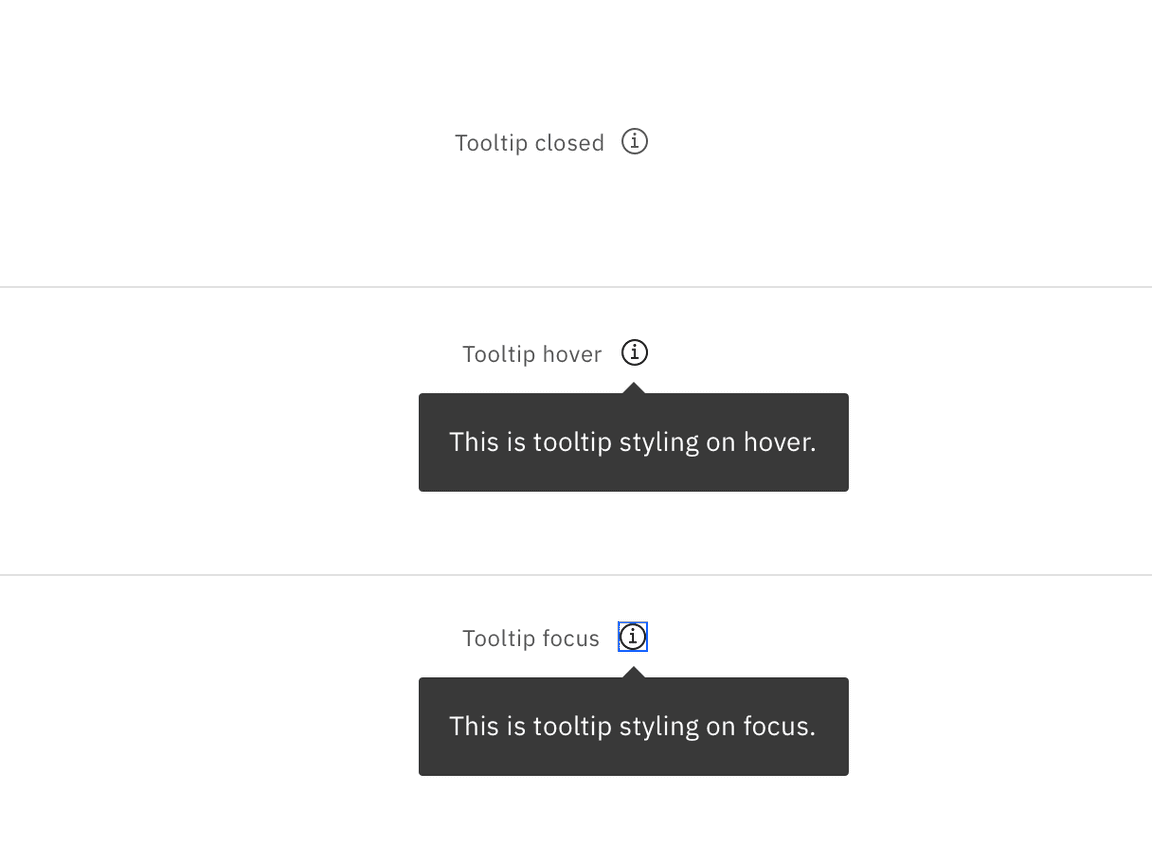Screen dimensions: 1152x864
Task: Click the caret arrow above the focus tooltip
Action: click(x=634, y=673)
